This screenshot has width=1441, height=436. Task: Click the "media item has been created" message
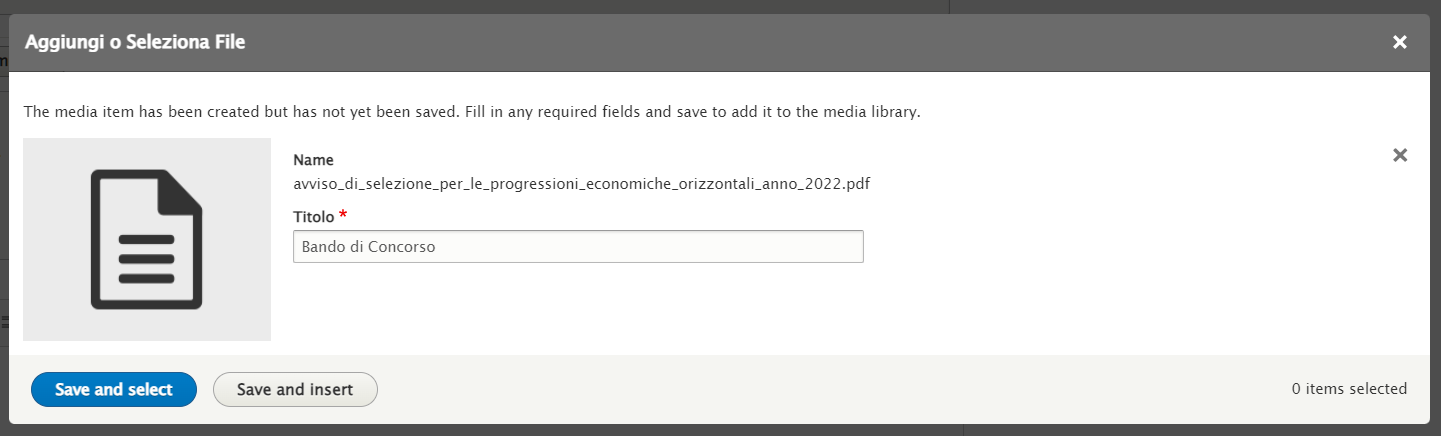point(471,112)
